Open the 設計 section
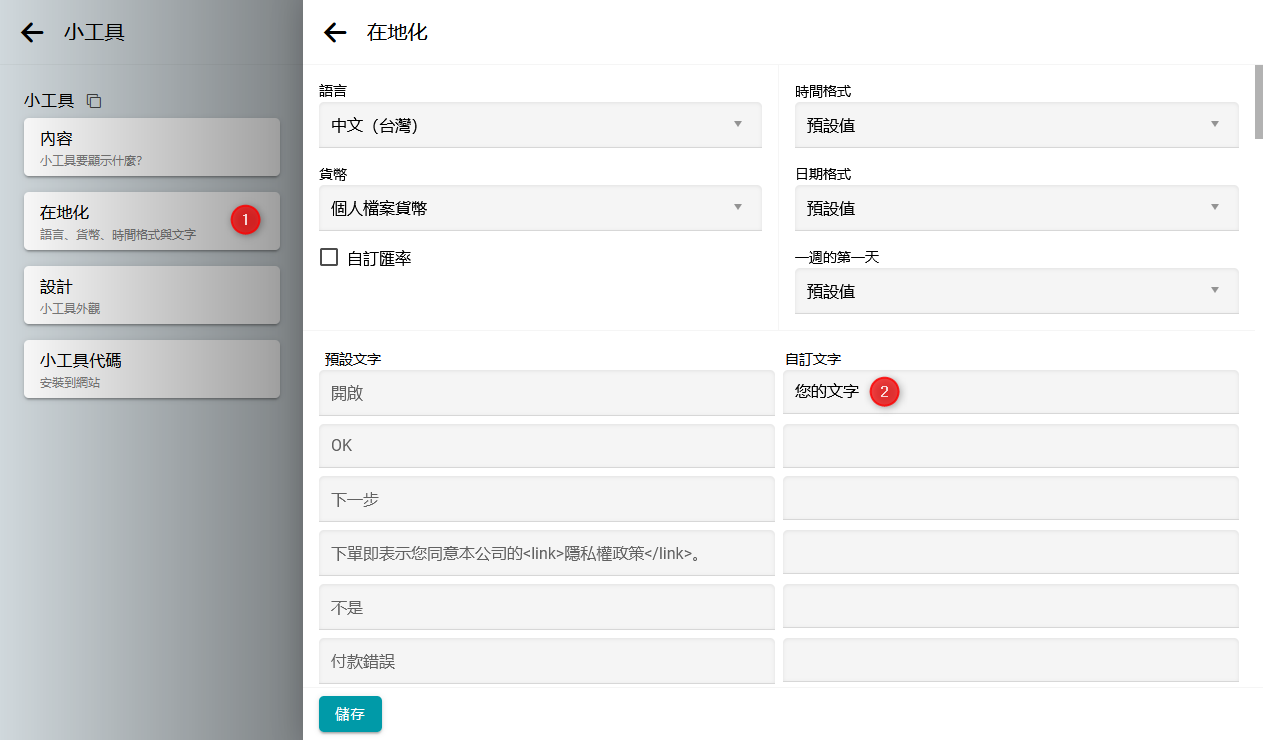The height and width of the screenshot is (740, 1263). (151, 295)
